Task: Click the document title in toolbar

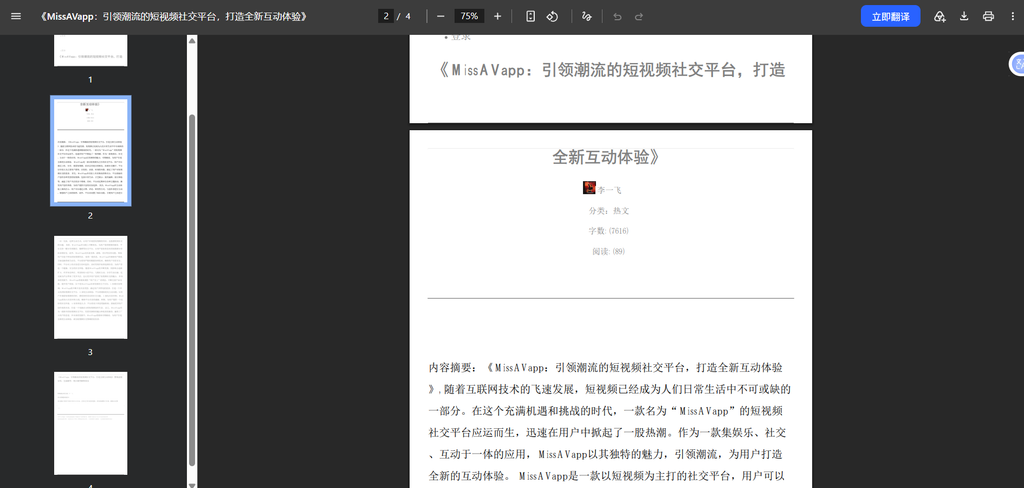Action: click(174, 16)
